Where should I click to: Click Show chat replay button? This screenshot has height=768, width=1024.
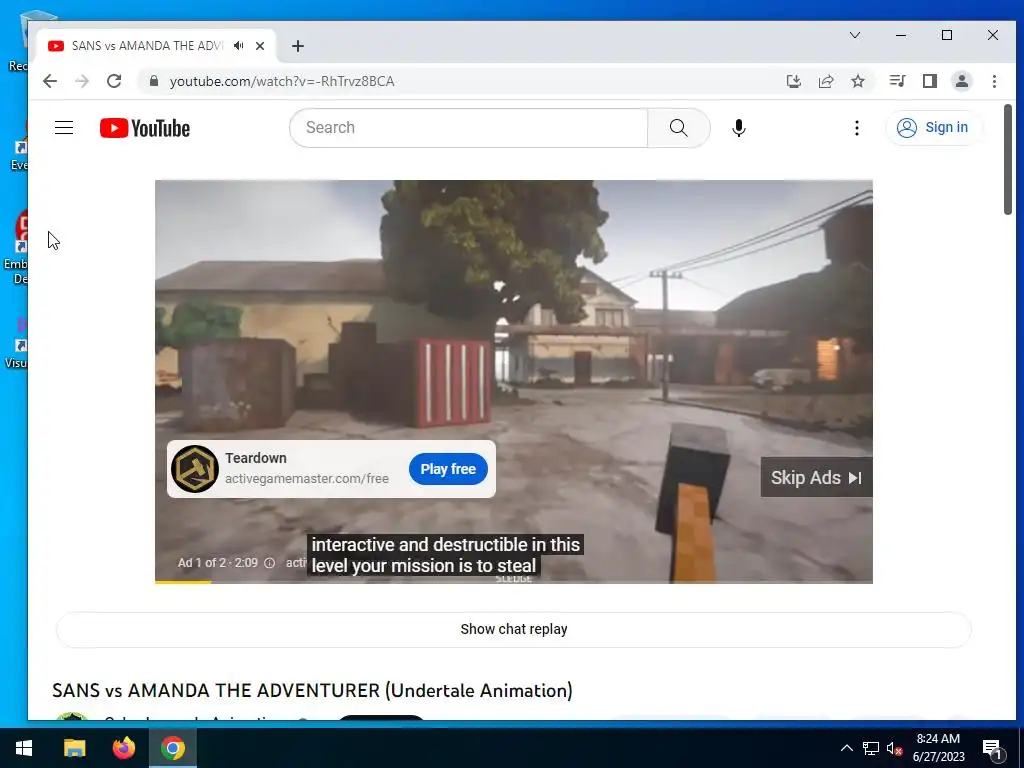tap(513, 630)
